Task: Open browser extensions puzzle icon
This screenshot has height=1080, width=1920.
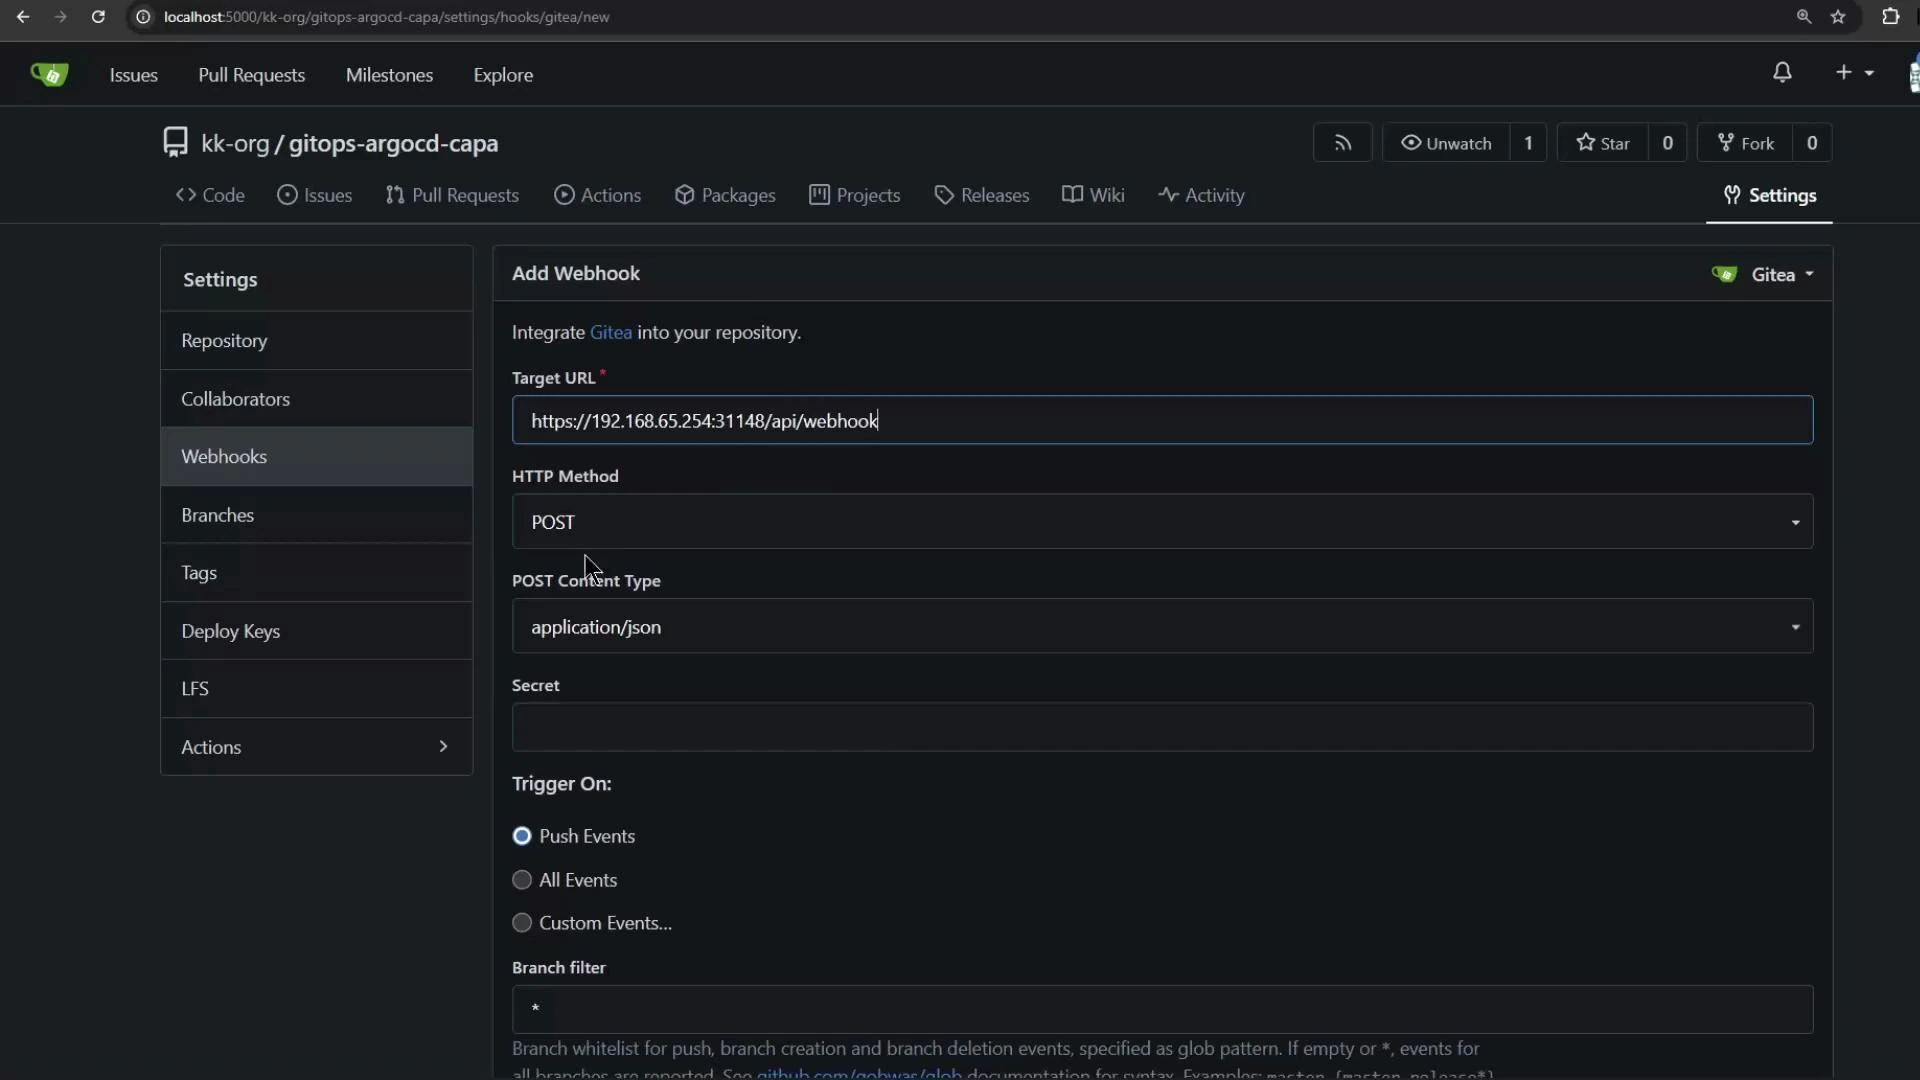Action: coord(1891,16)
